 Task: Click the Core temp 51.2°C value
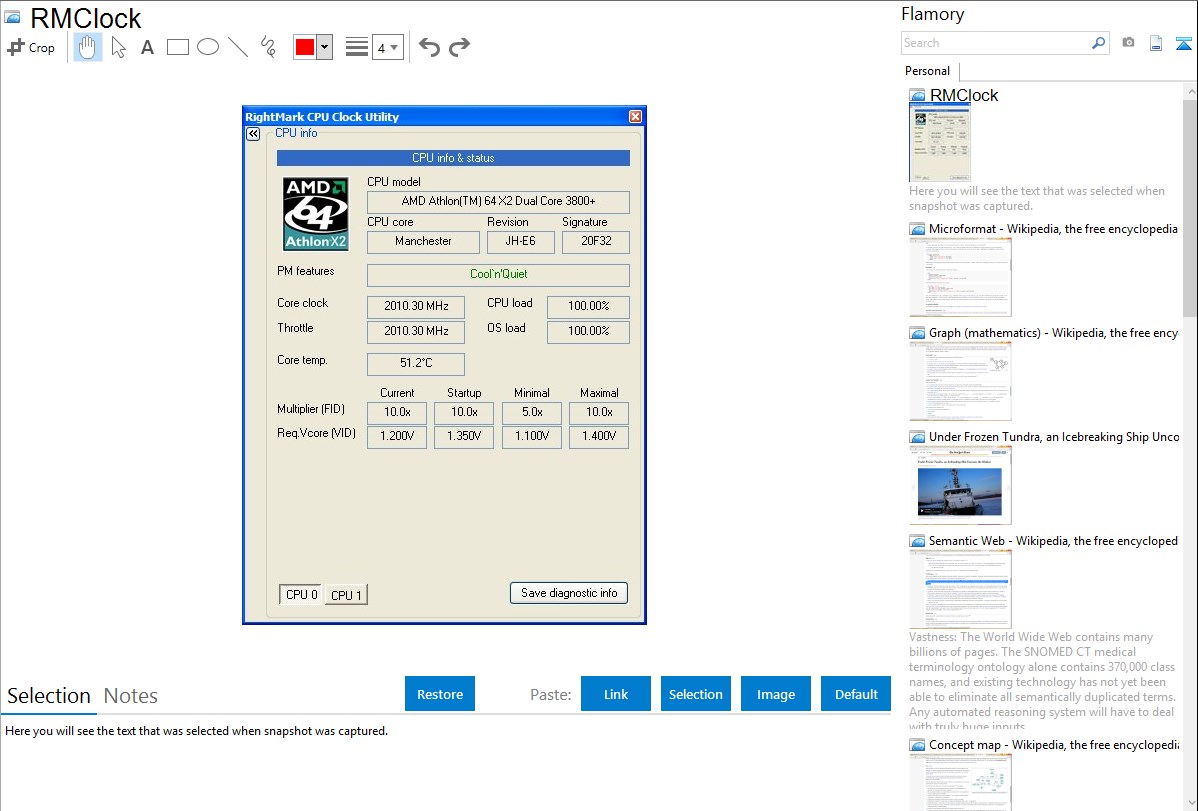(416, 363)
